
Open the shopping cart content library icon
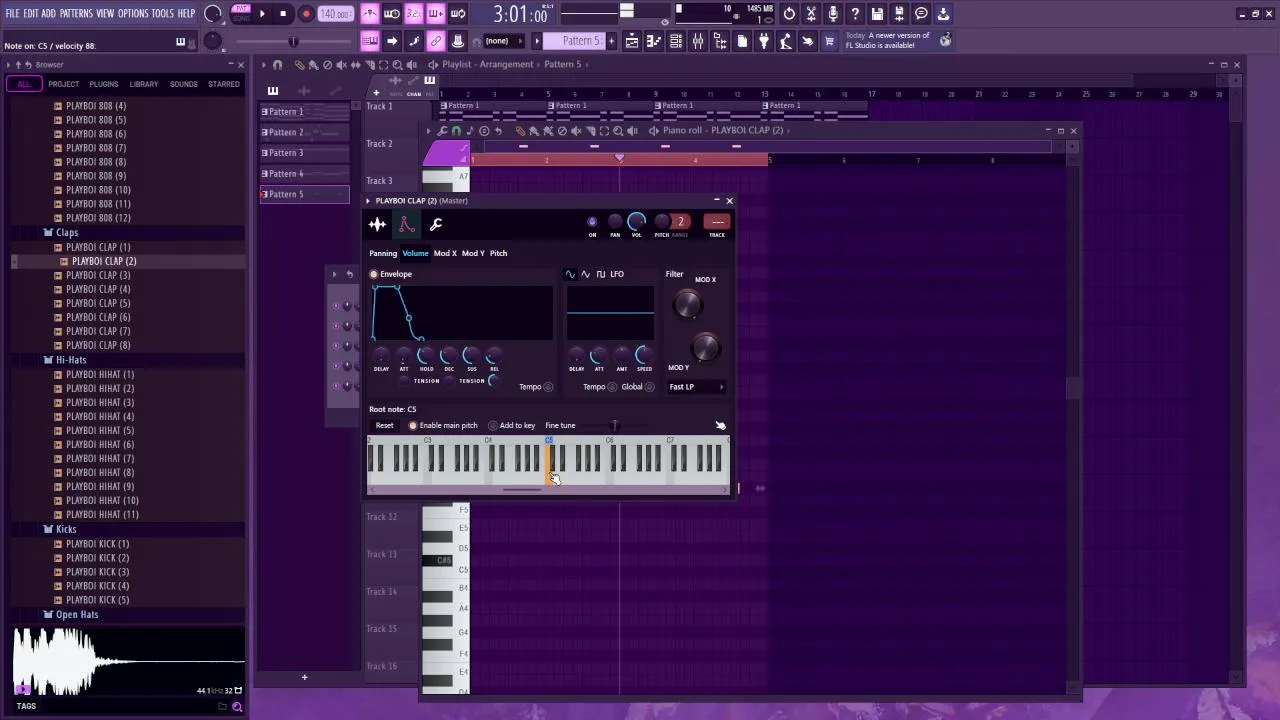pyautogui.click(x=829, y=41)
